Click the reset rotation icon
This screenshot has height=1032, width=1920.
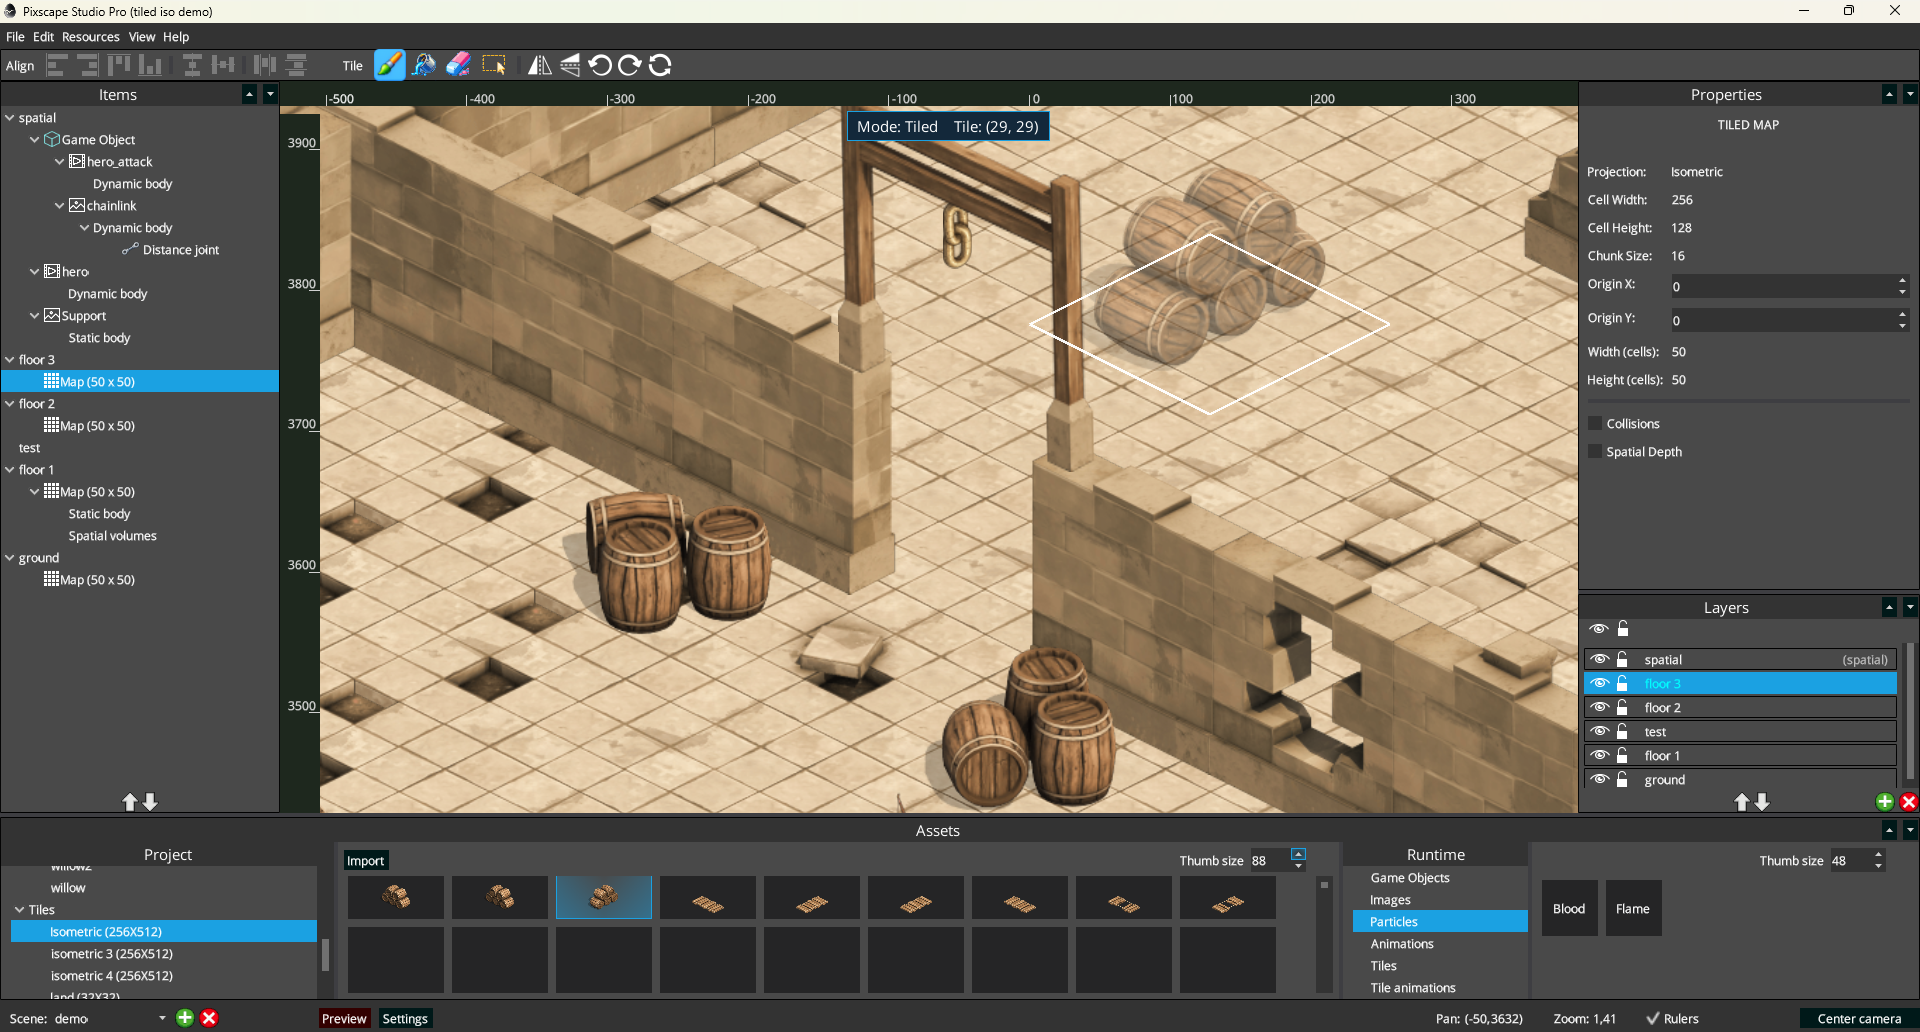pyautogui.click(x=660, y=65)
